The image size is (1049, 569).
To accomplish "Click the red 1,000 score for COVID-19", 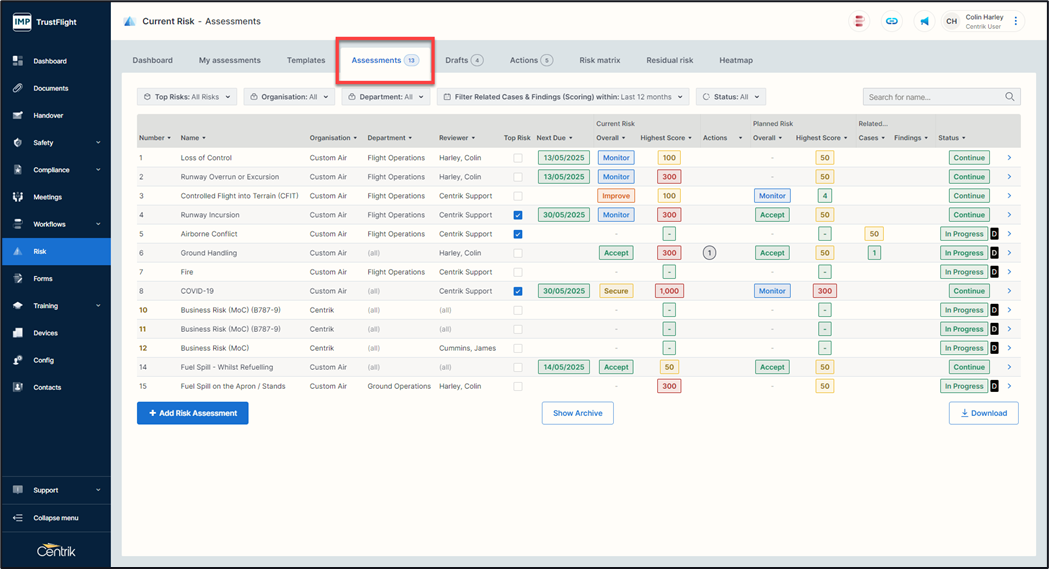I will [x=669, y=291].
